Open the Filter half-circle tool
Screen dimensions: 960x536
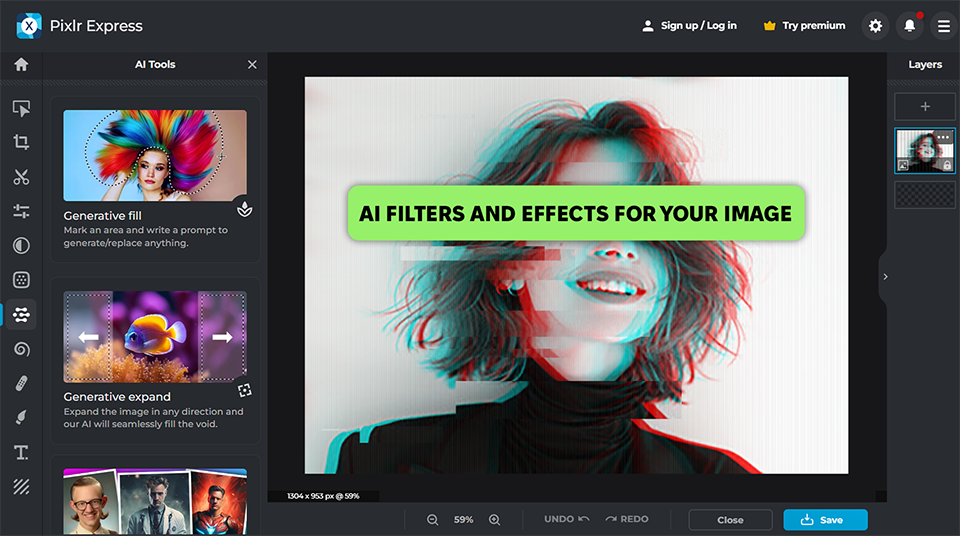(21, 246)
